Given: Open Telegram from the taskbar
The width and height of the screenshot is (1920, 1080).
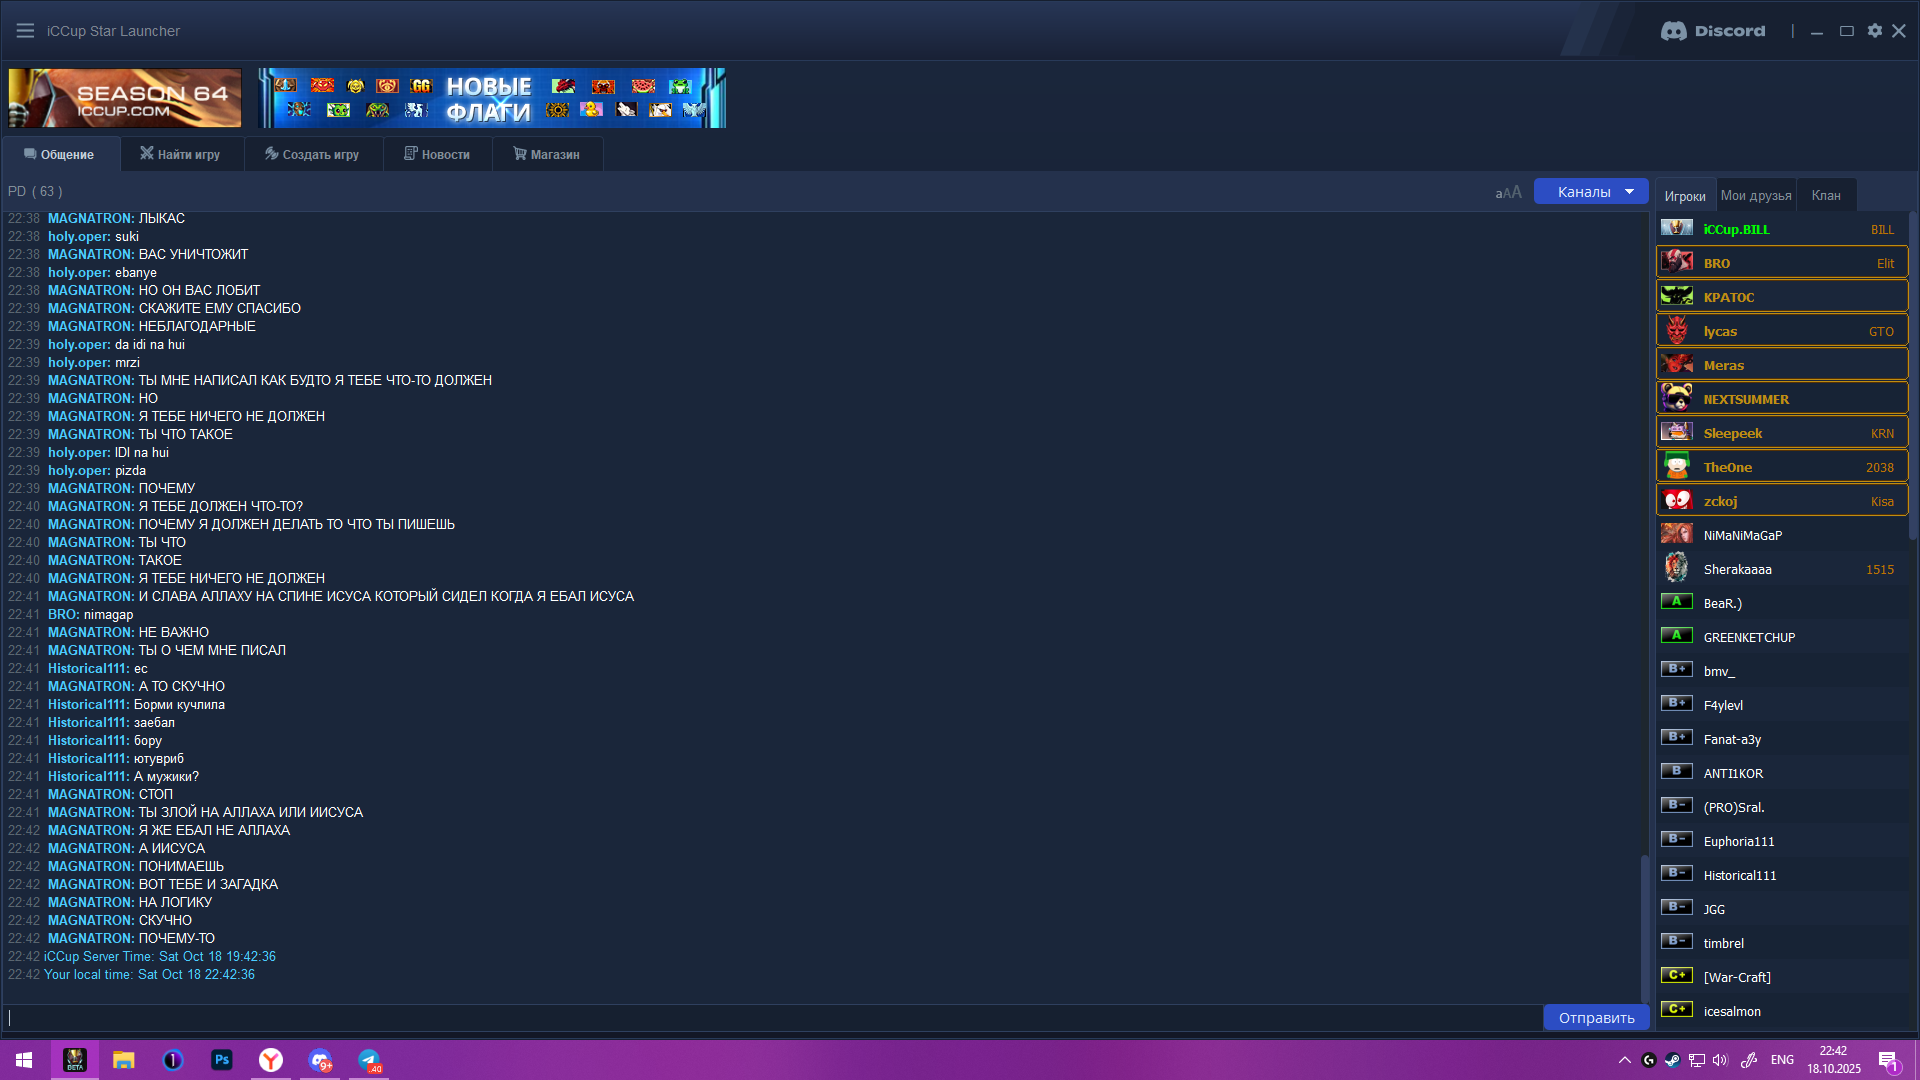Looking at the screenshot, I should pyautogui.click(x=369, y=1060).
